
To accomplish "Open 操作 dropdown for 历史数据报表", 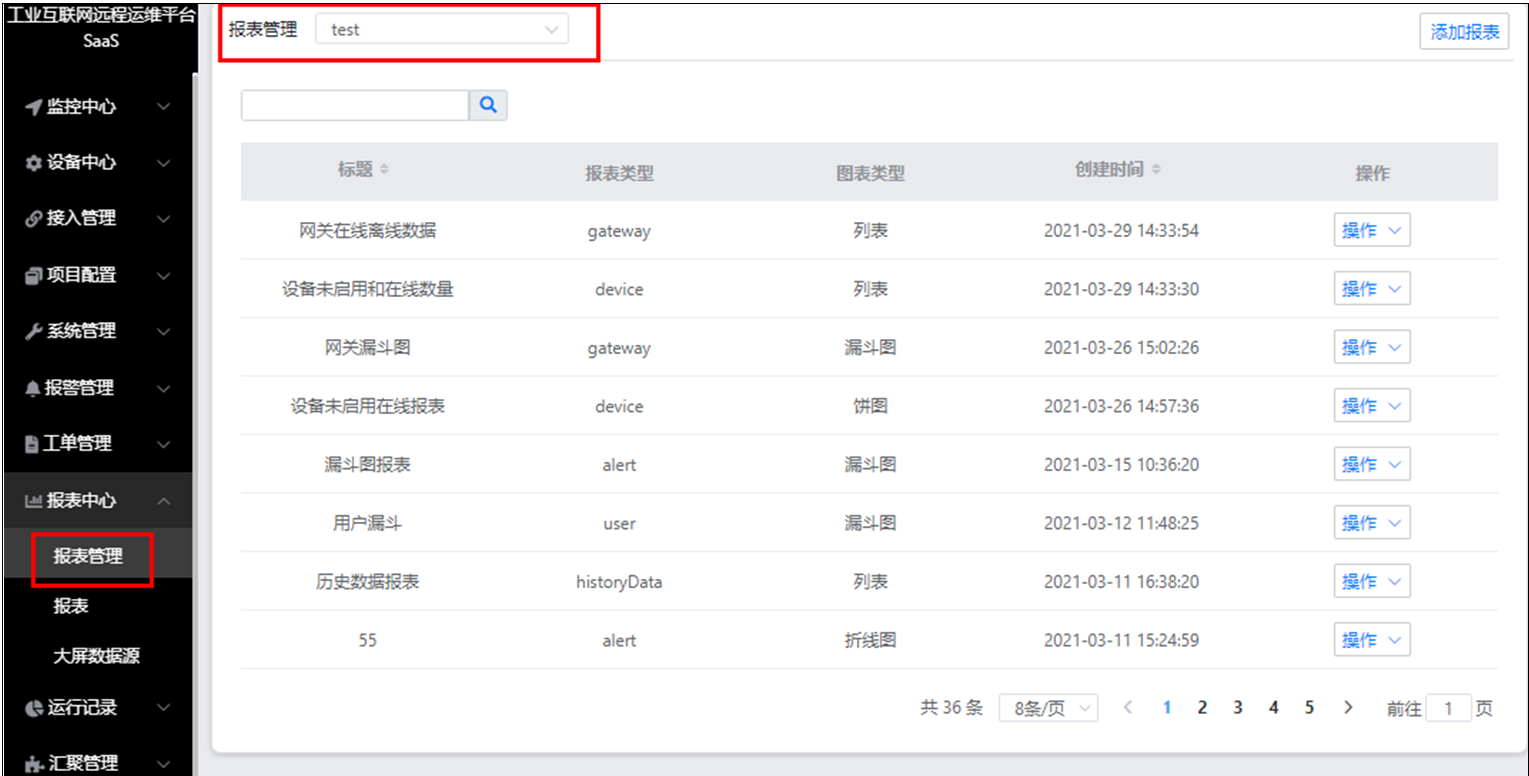I will (x=1372, y=582).
